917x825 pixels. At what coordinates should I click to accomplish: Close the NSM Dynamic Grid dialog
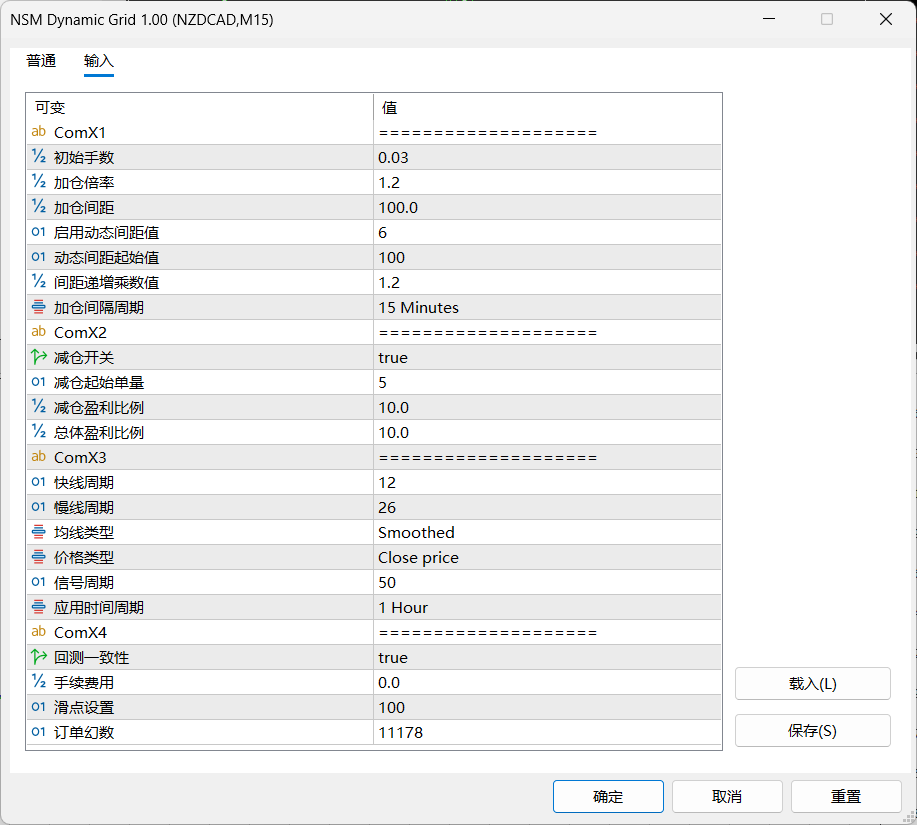[x=885, y=19]
